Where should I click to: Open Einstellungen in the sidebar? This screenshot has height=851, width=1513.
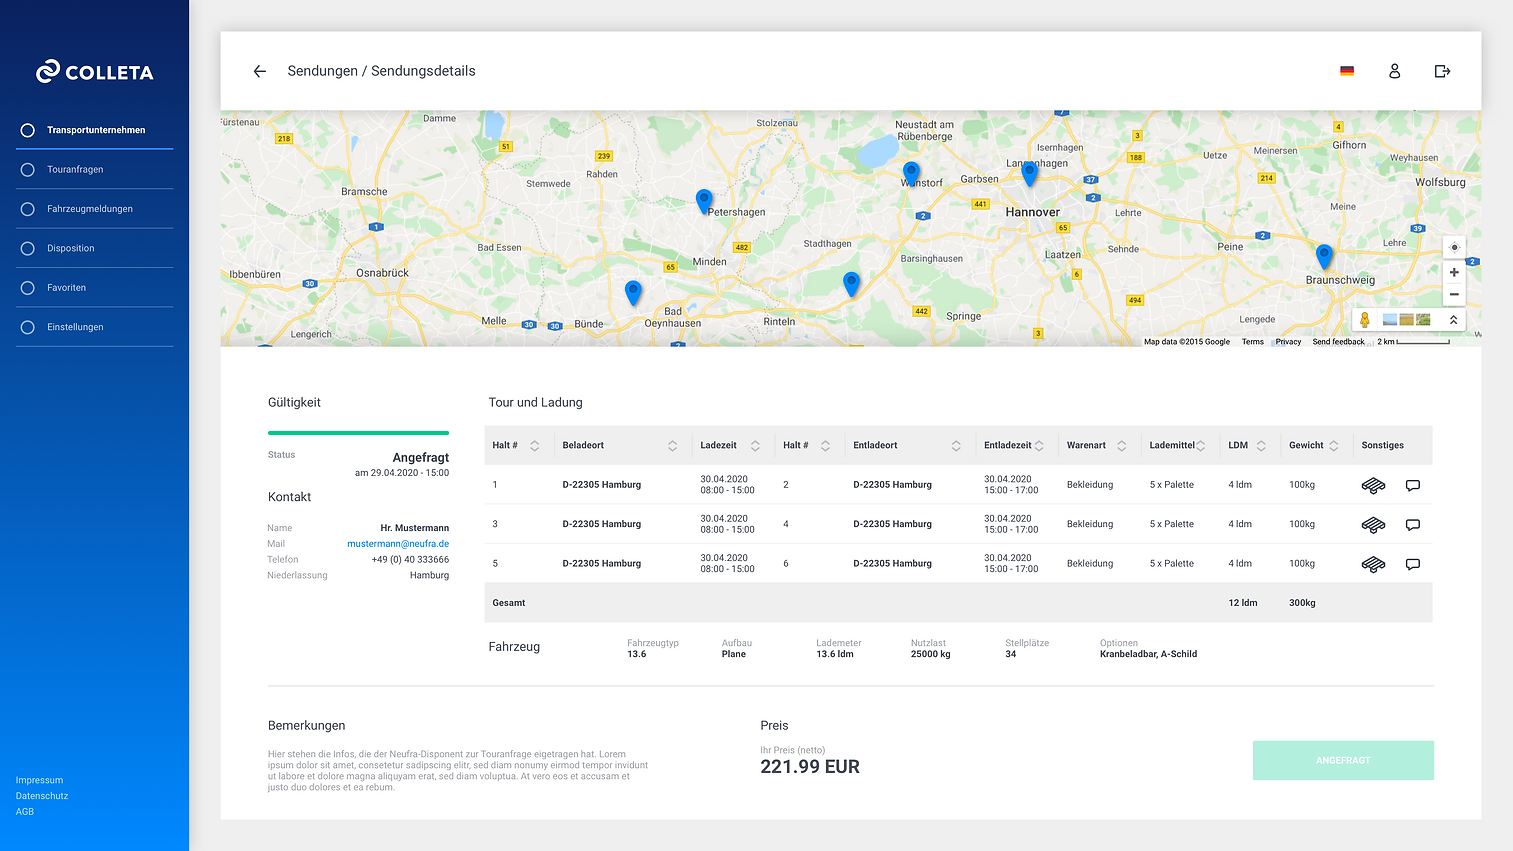coord(95,327)
